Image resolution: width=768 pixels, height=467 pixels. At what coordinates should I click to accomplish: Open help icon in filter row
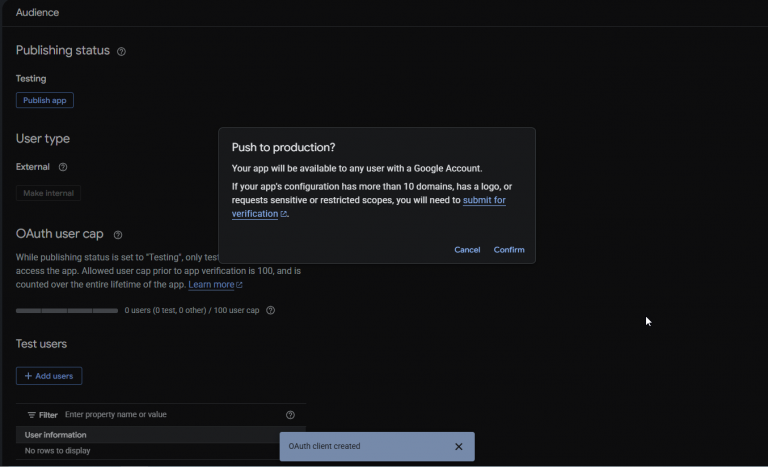pyautogui.click(x=290, y=415)
